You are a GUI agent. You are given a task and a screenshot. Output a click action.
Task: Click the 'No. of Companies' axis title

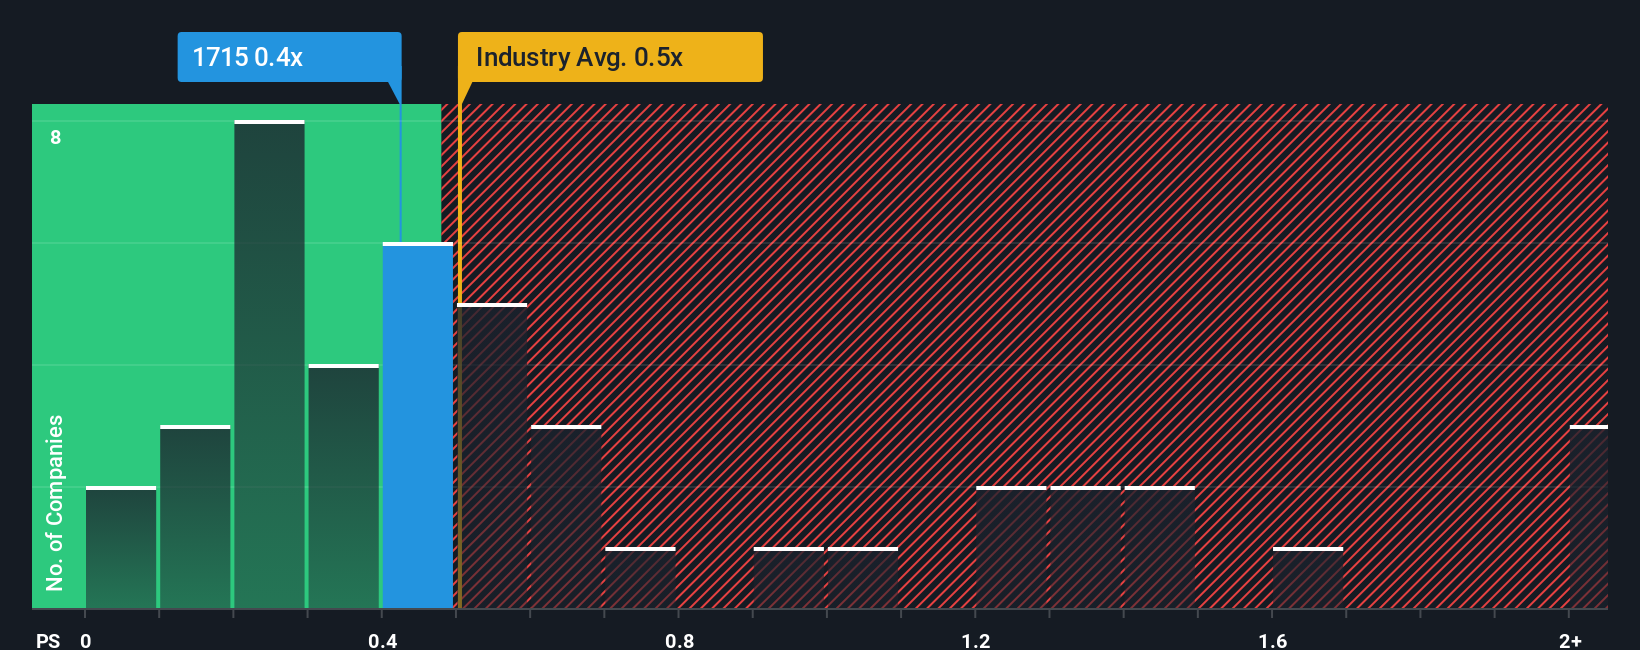55,503
